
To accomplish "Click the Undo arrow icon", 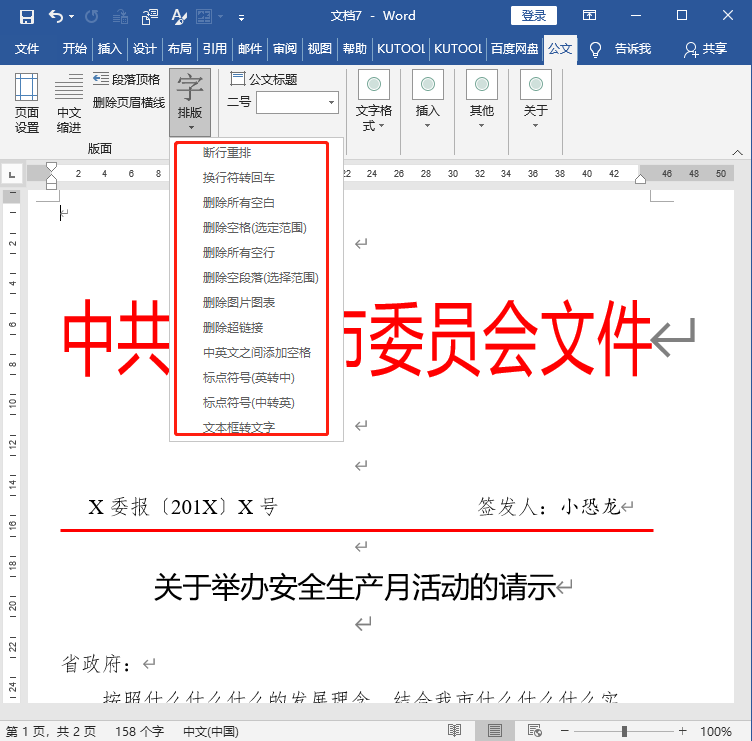I will (x=56, y=17).
